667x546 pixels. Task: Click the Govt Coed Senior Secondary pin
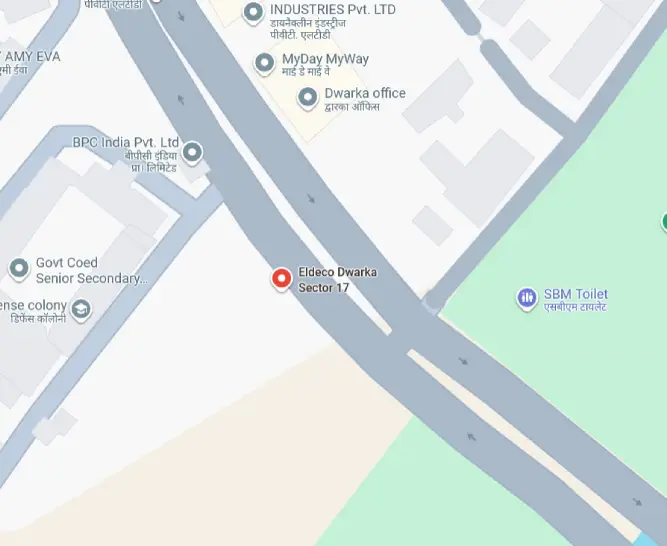pyautogui.click(x=19, y=269)
